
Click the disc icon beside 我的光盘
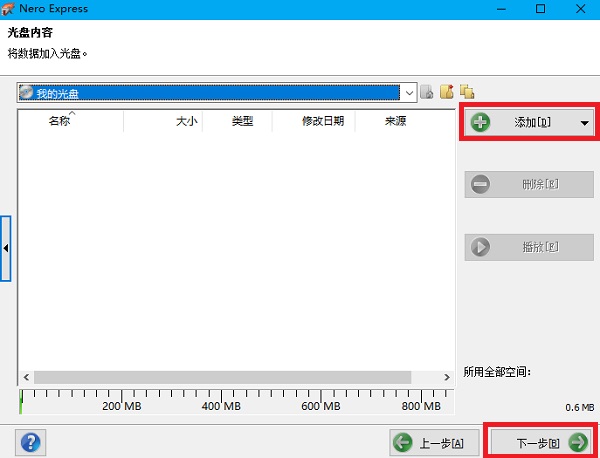pyautogui.click(x=26, y=93)
